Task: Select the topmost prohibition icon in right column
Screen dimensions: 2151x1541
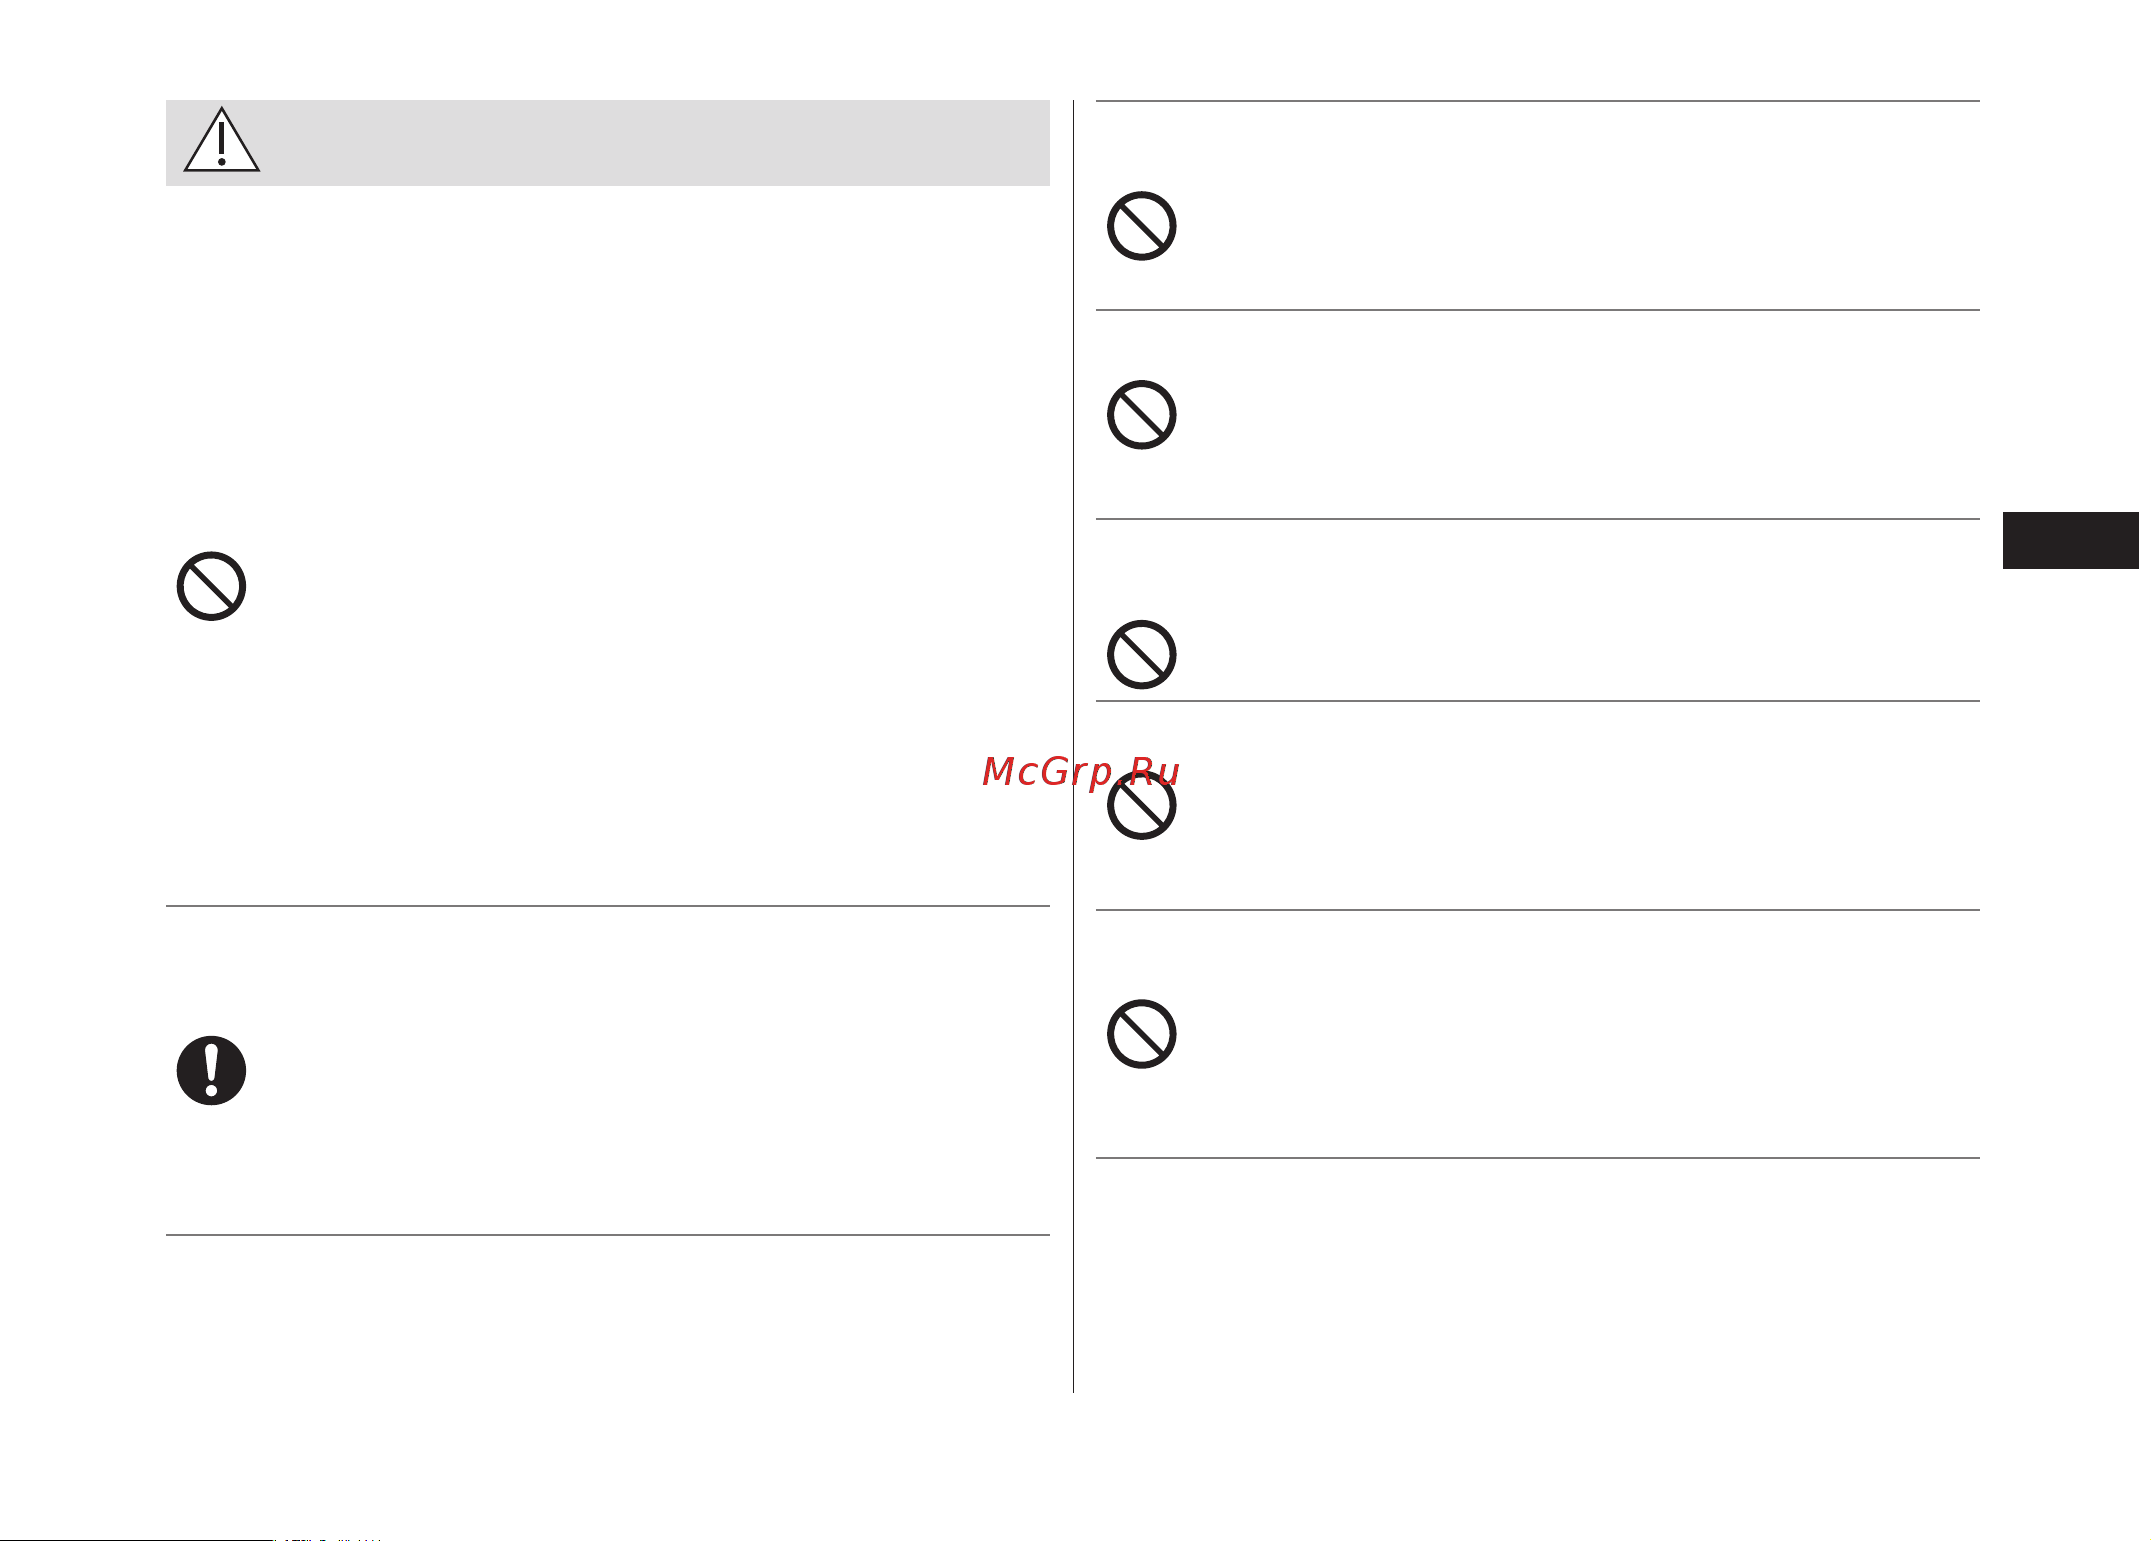Action: 1142,226
